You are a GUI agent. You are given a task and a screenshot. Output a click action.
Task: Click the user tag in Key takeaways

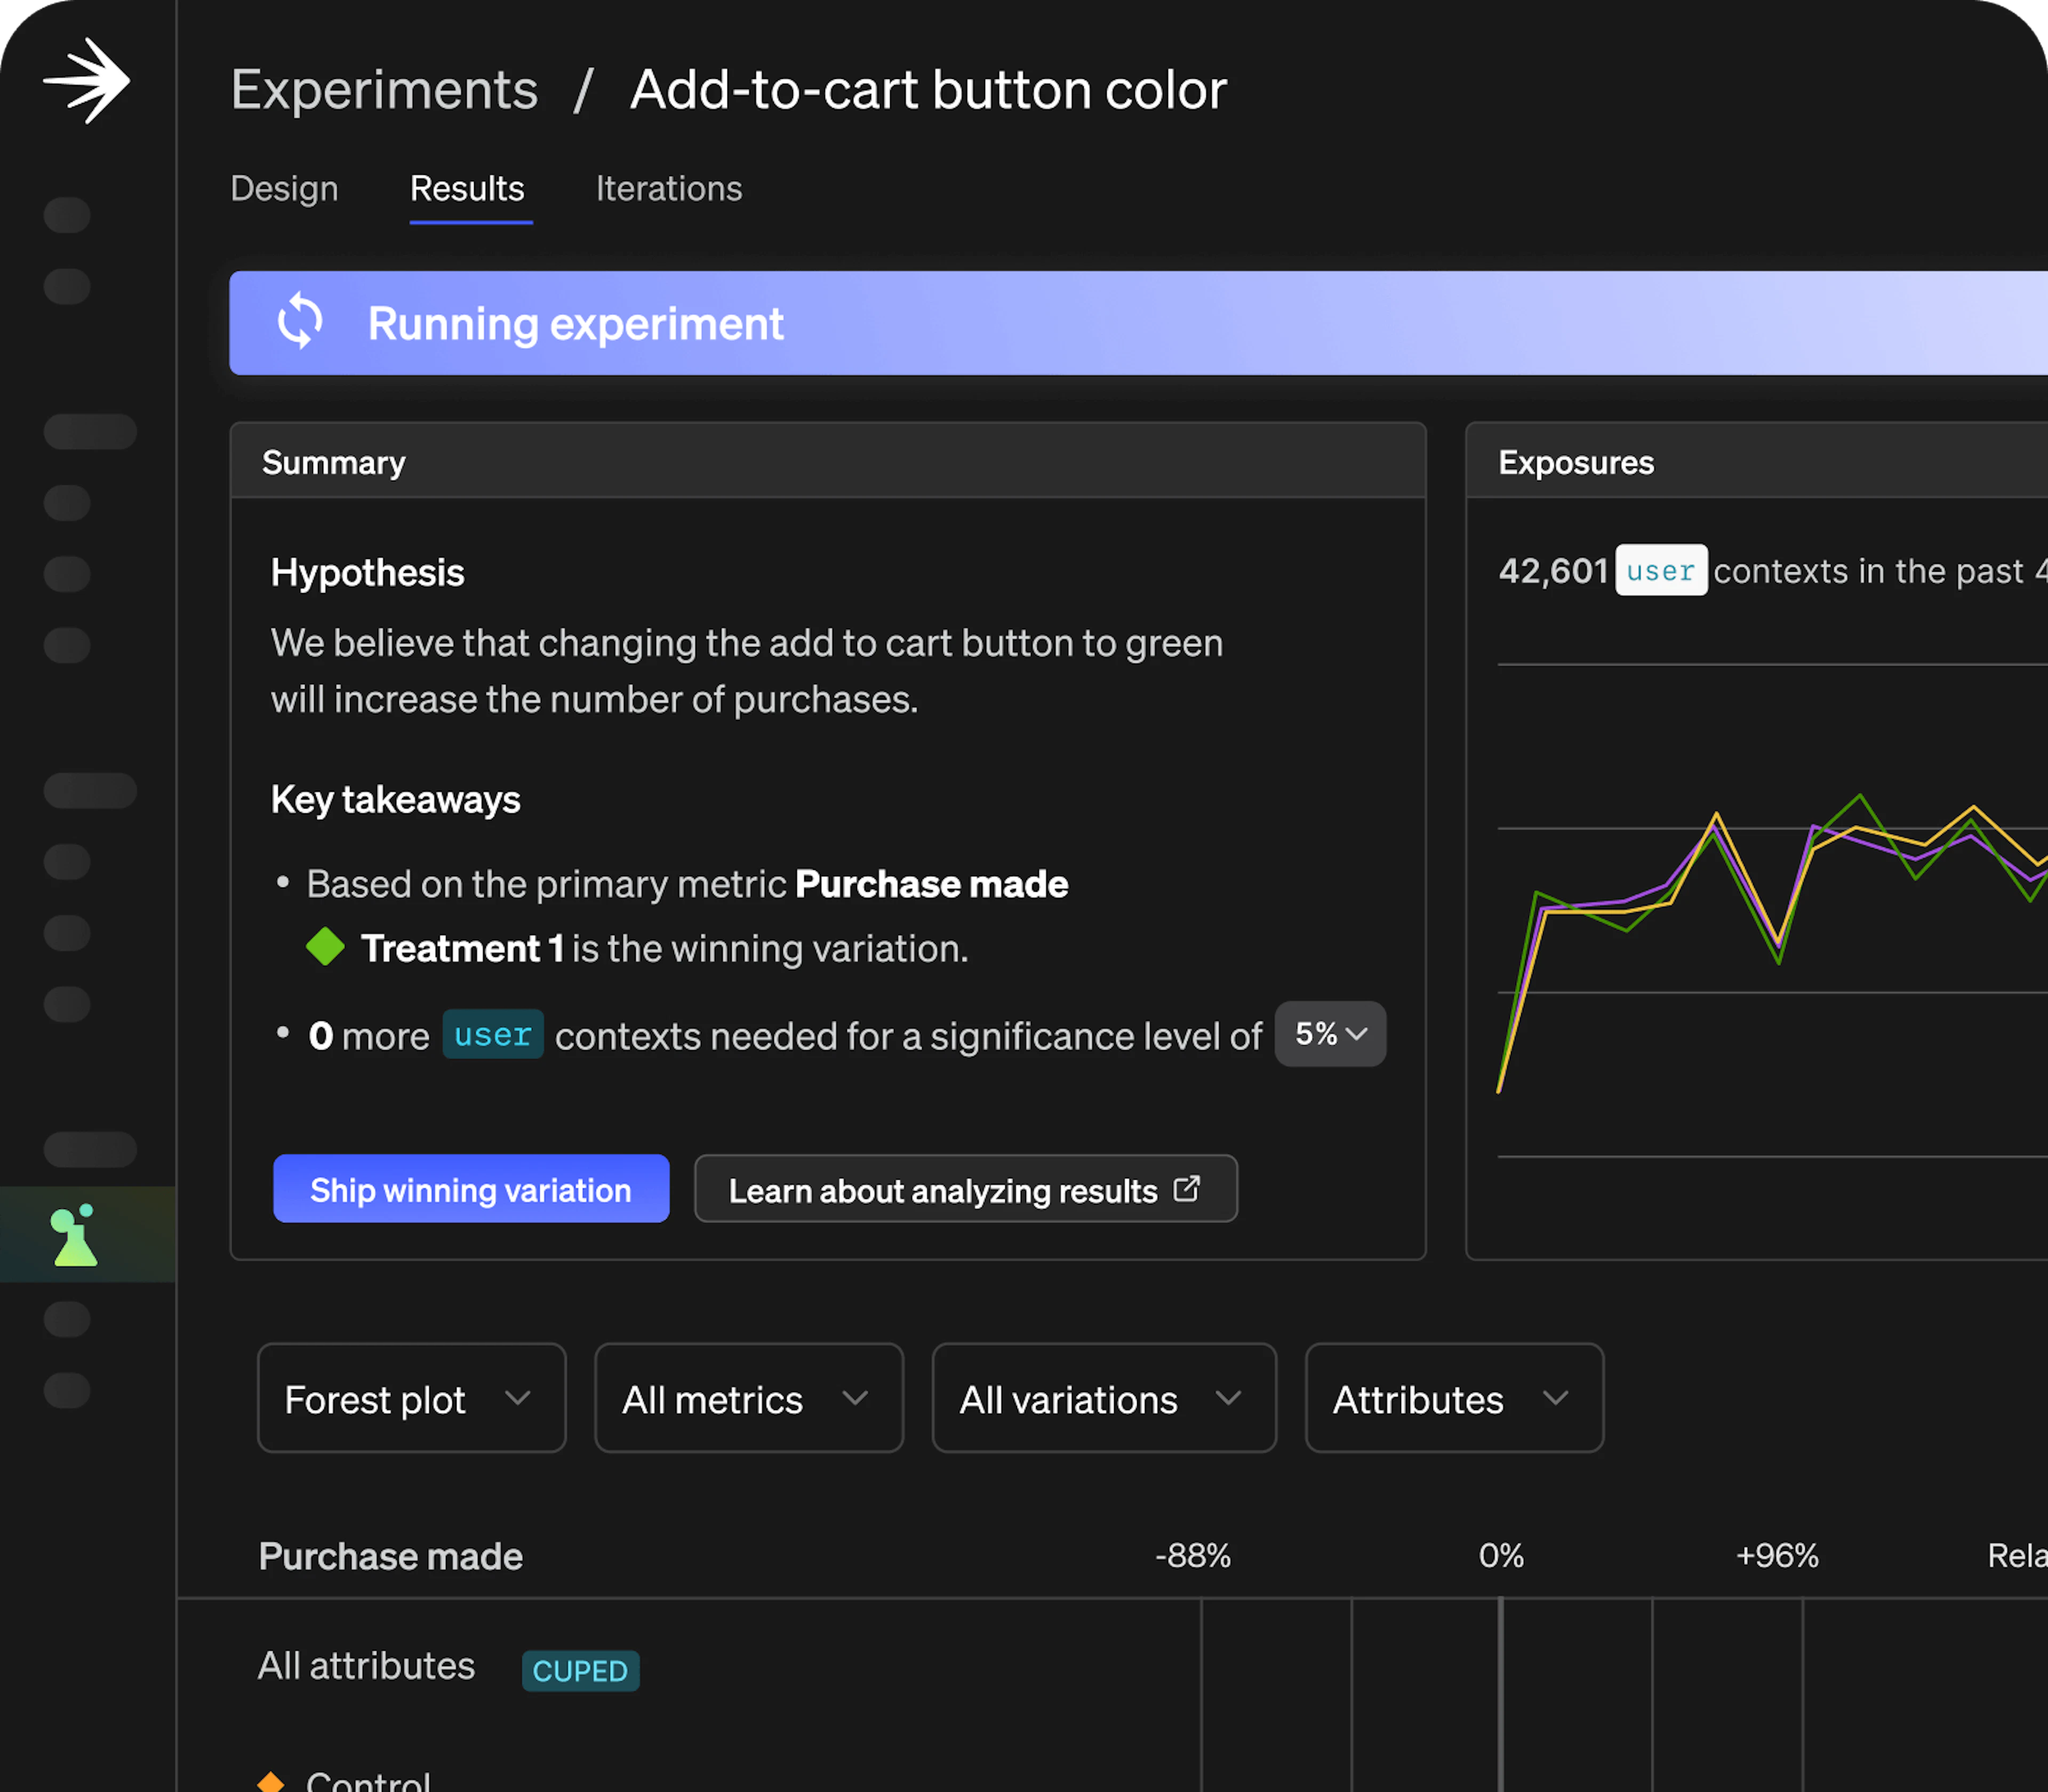(x=493, y=1035)
